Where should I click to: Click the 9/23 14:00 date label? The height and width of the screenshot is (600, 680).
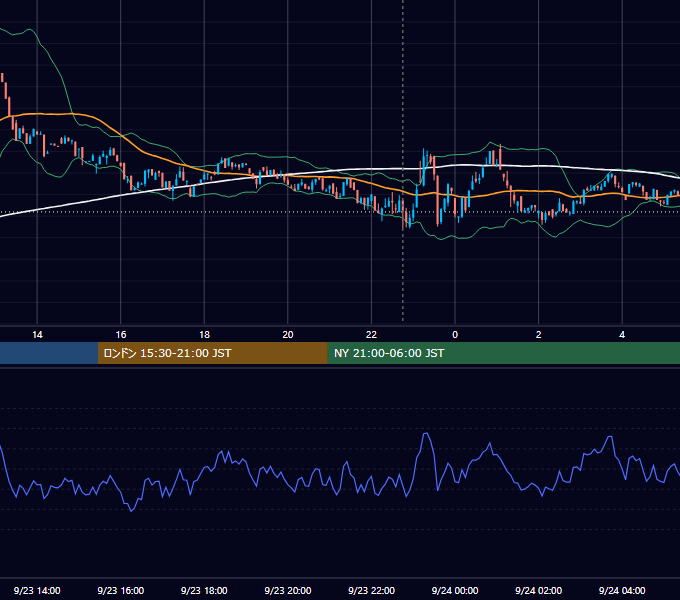click(x=37, y=590)
